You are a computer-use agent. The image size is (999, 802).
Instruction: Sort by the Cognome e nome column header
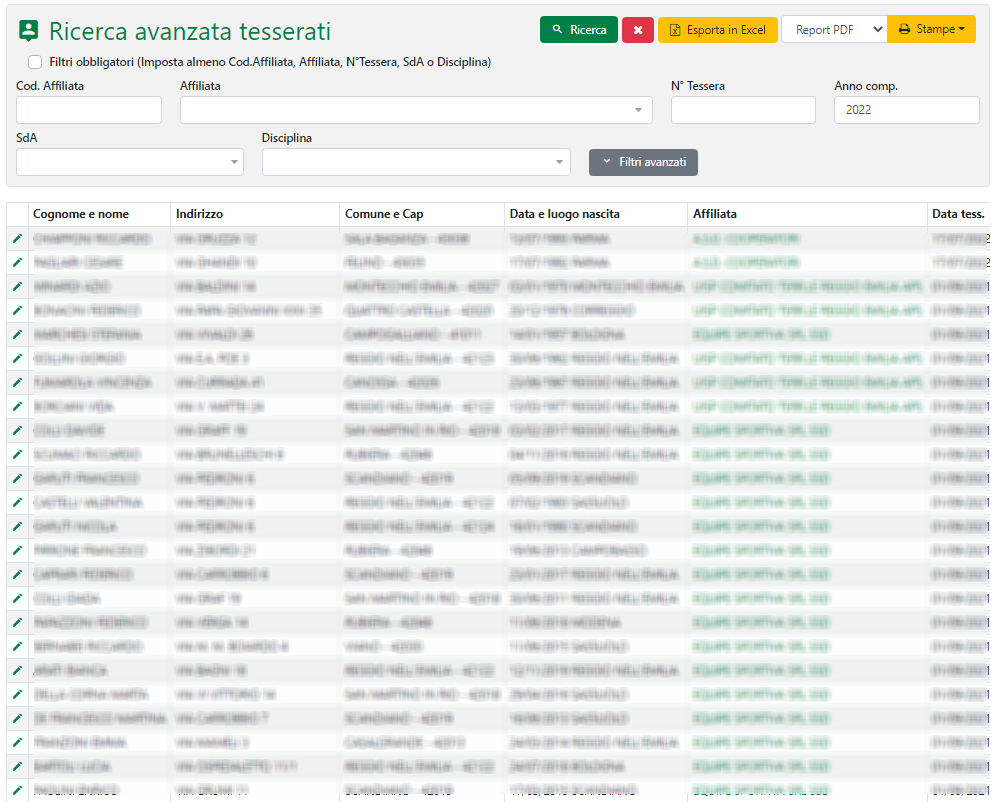[x=81, y=214]
